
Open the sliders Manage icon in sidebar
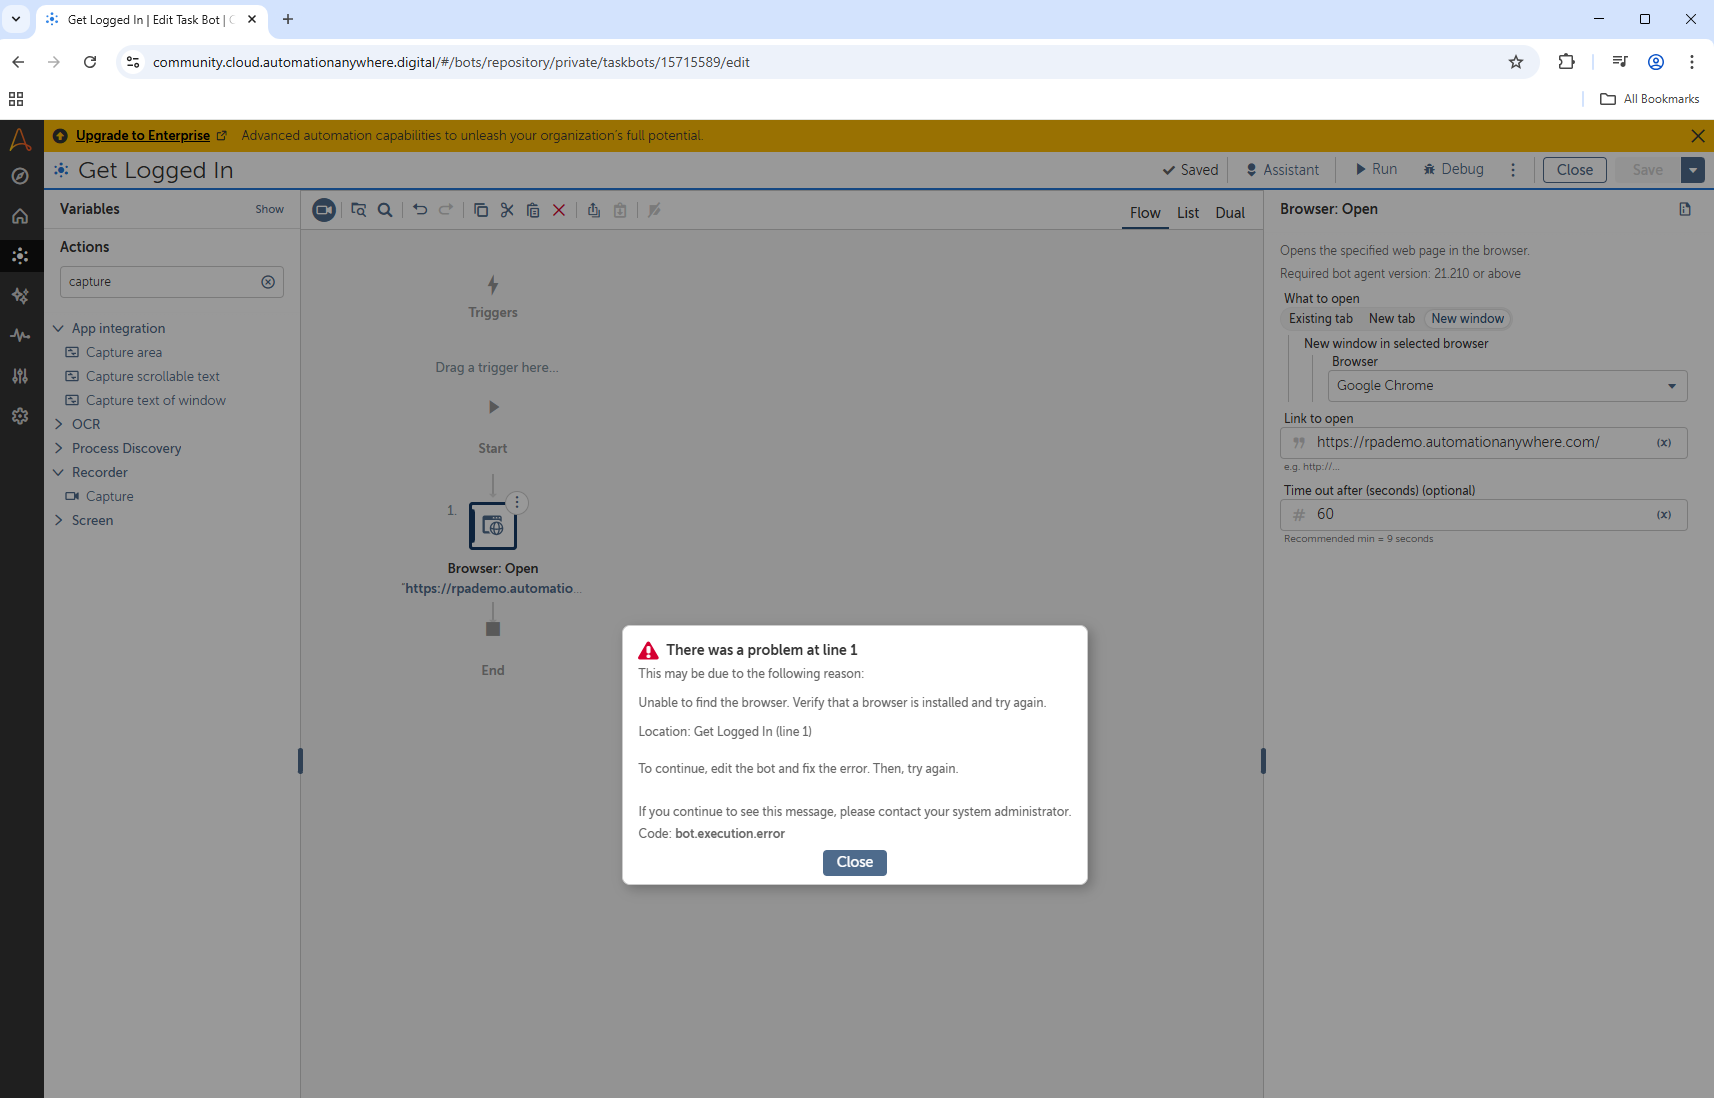click(20, 376)
